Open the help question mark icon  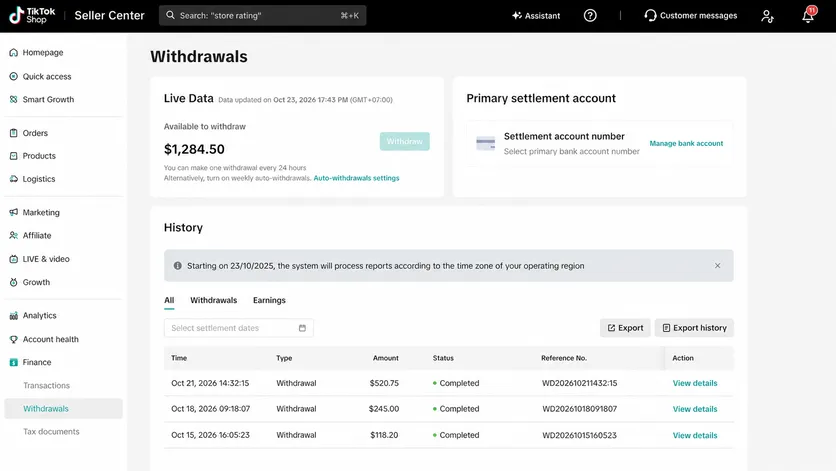[x=590, y=15]
